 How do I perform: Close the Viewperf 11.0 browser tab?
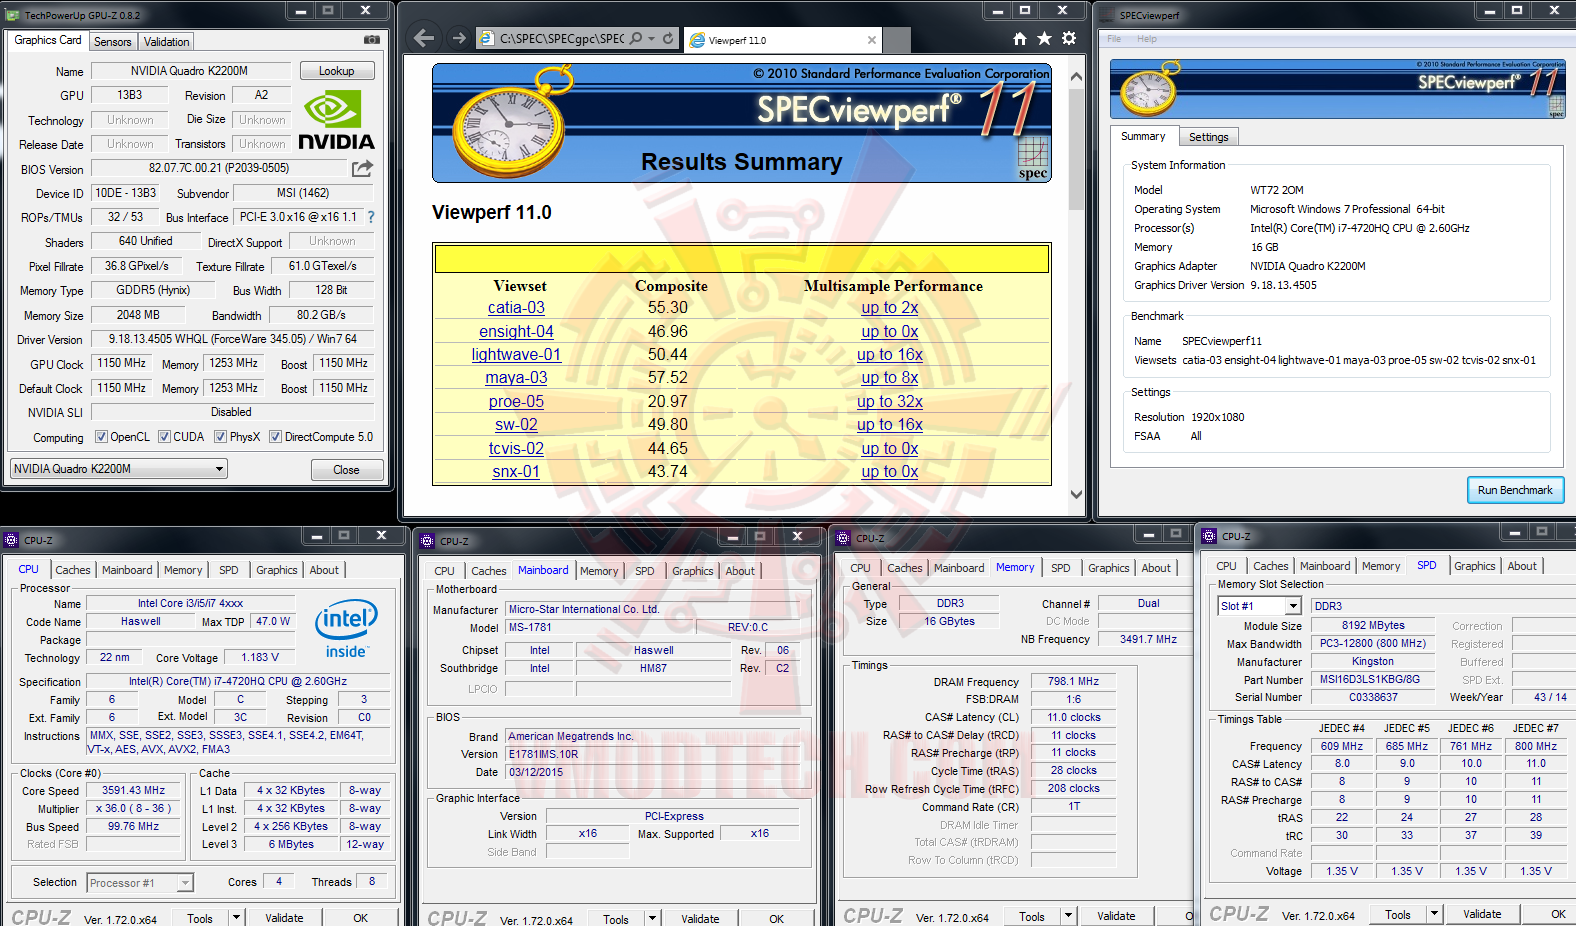point(872,40)
